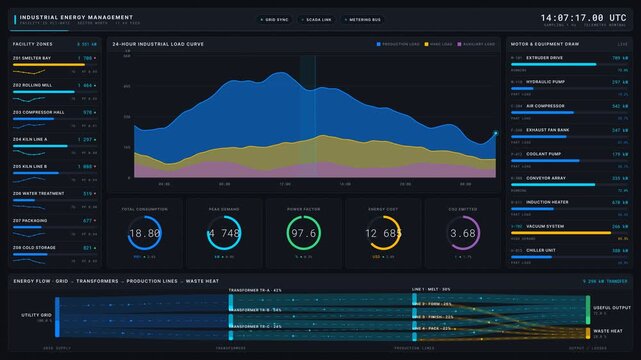Click the yellow load bar under Smelter Bay
Screen dimensions: 641x360
pos(49,65)
